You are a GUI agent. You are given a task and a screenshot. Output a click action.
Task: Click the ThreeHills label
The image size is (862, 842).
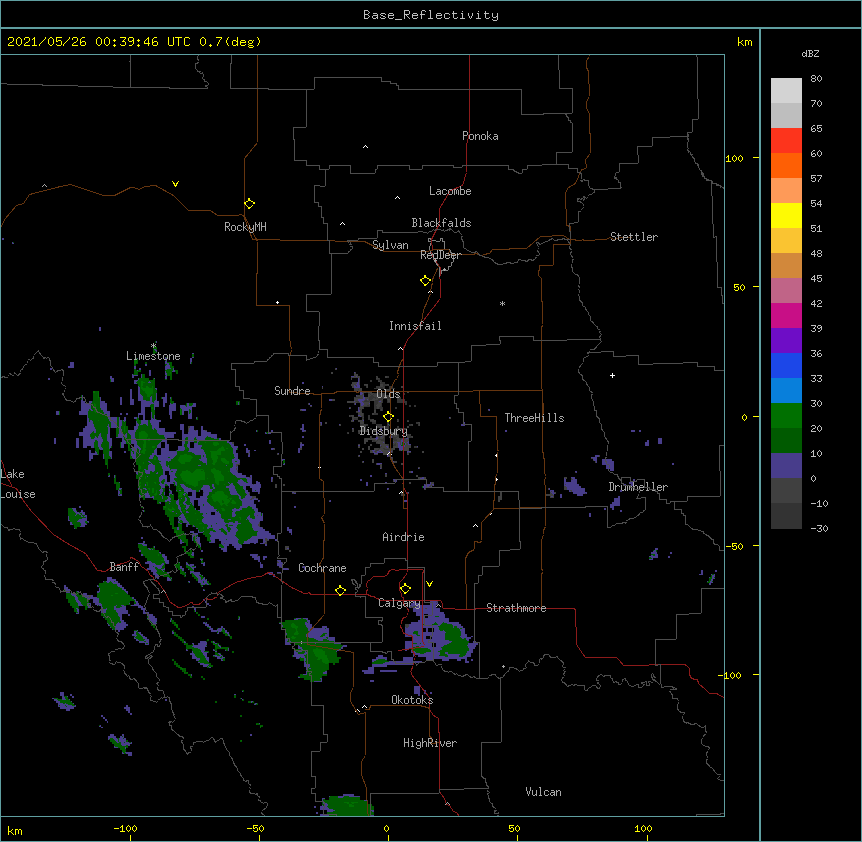[x=534, y=418]
